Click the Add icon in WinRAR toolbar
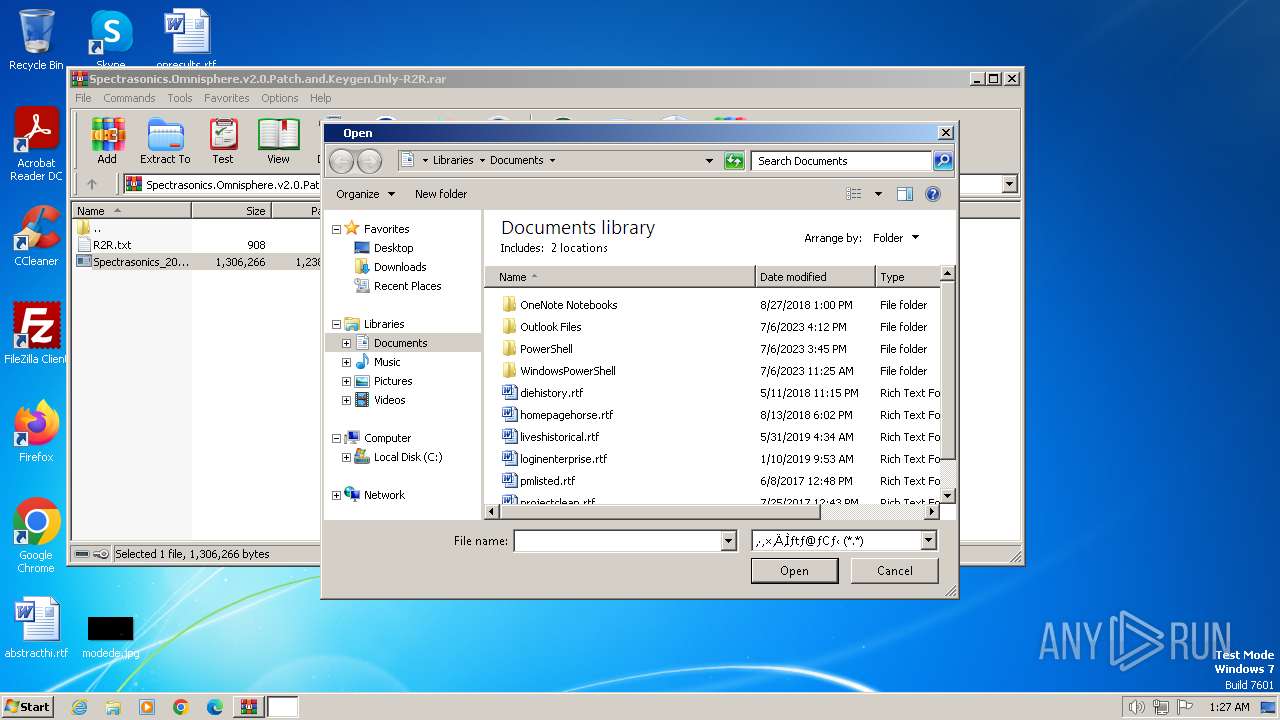The height and width of the screenshot is (720, 1280). (x=107, y=141)
